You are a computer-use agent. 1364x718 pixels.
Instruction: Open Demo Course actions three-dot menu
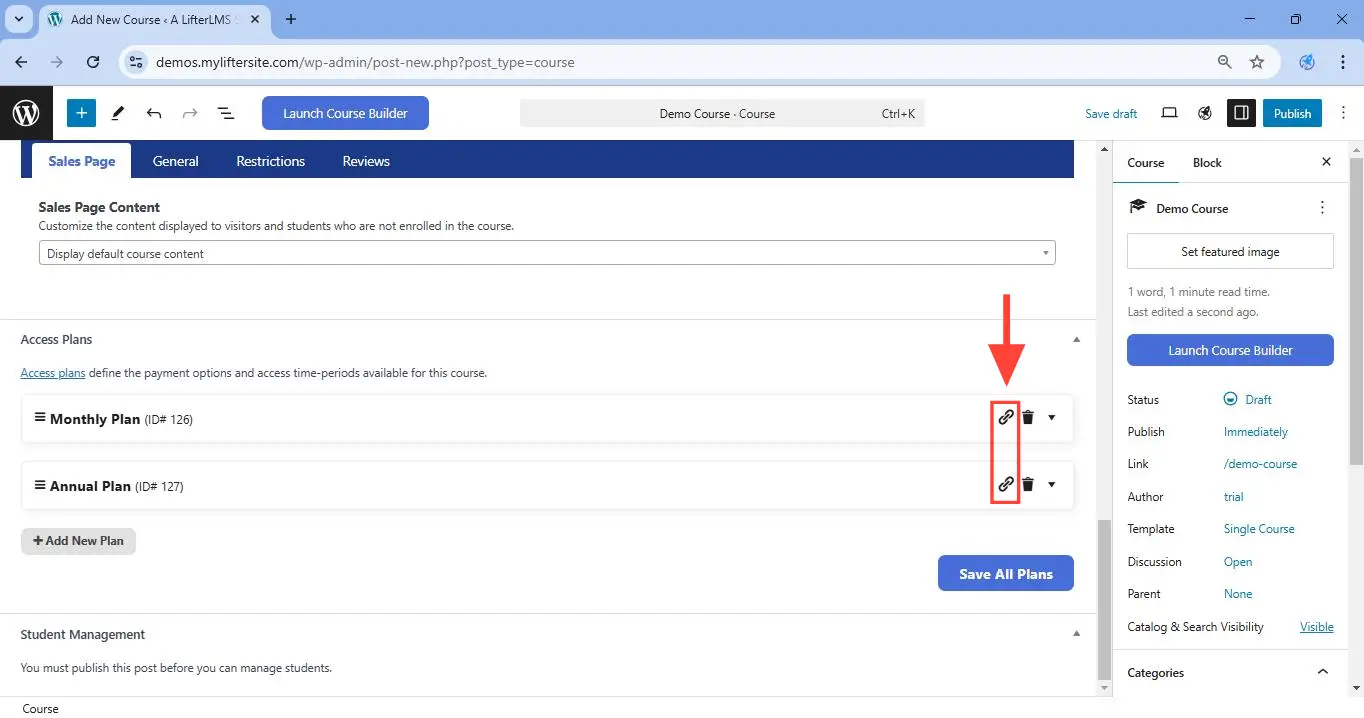[x=1322, y=208]
